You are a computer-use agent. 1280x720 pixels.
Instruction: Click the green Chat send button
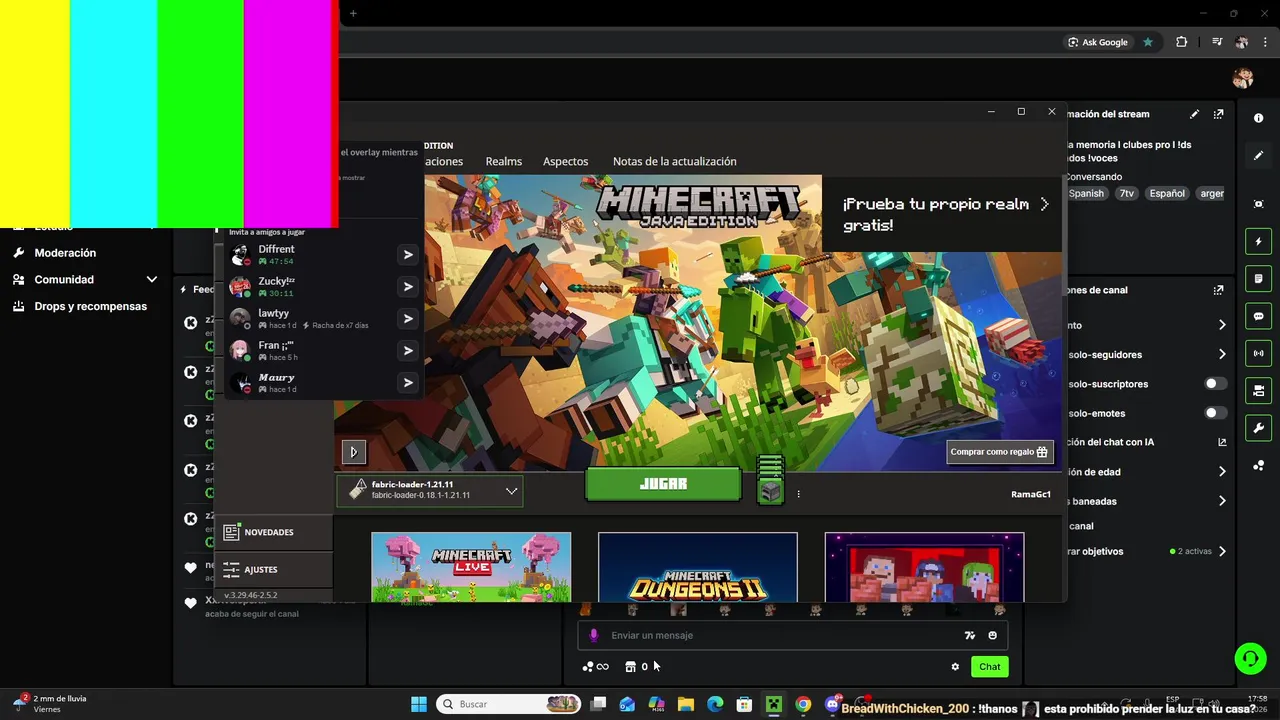[x=989, y=667]
